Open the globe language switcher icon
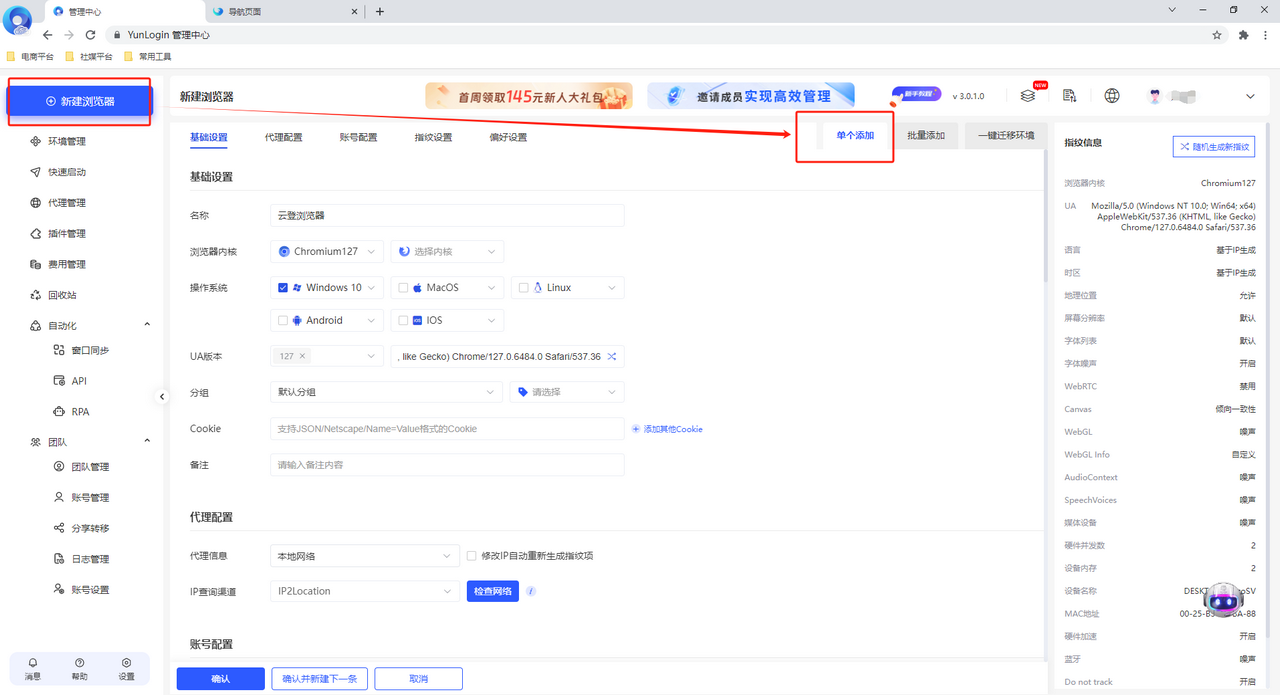1280x695 pixels. pyautogui.click(x=1111, y=95)
